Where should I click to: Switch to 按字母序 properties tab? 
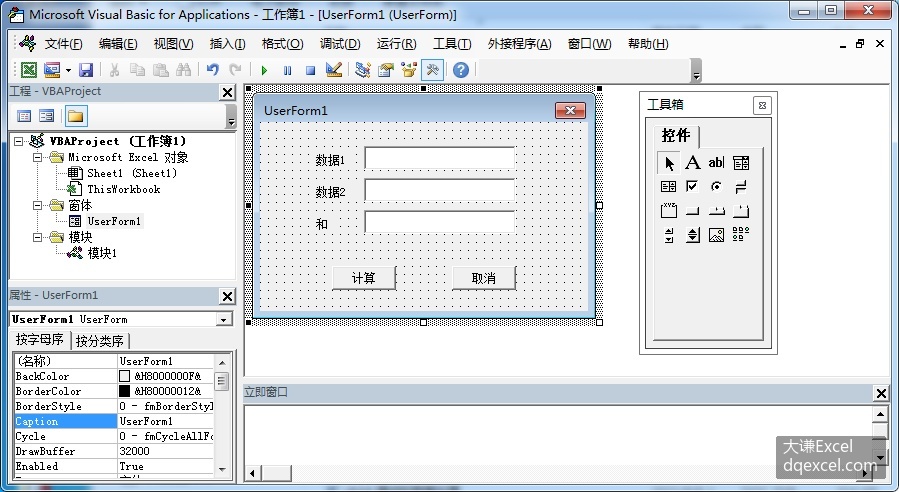click(40, 339)
